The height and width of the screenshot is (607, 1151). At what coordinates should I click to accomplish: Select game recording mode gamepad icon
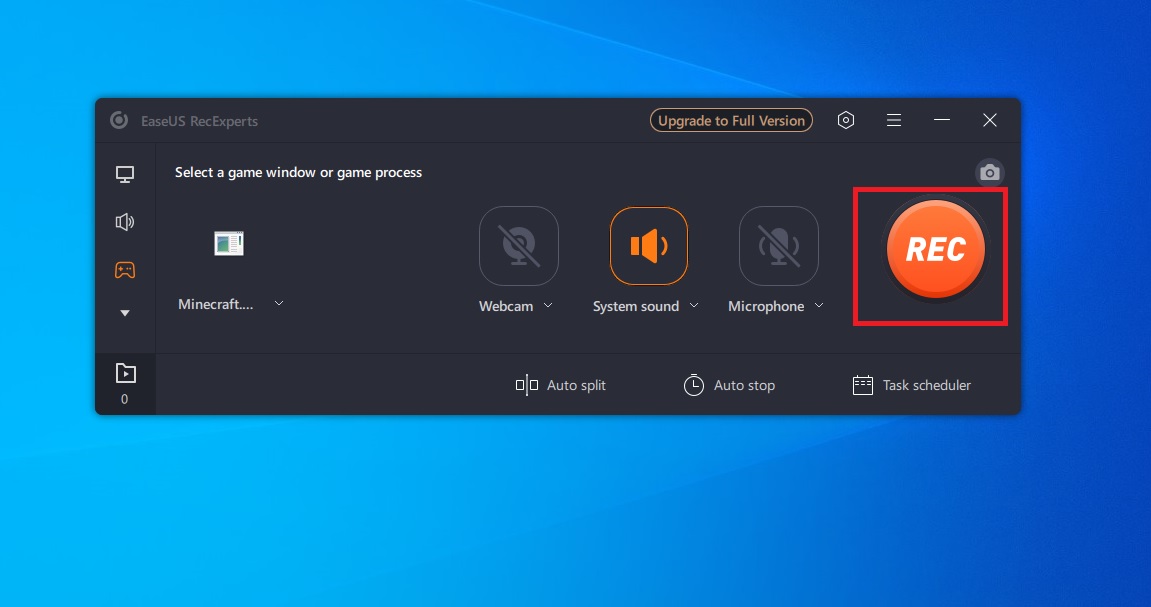[125, 270]
